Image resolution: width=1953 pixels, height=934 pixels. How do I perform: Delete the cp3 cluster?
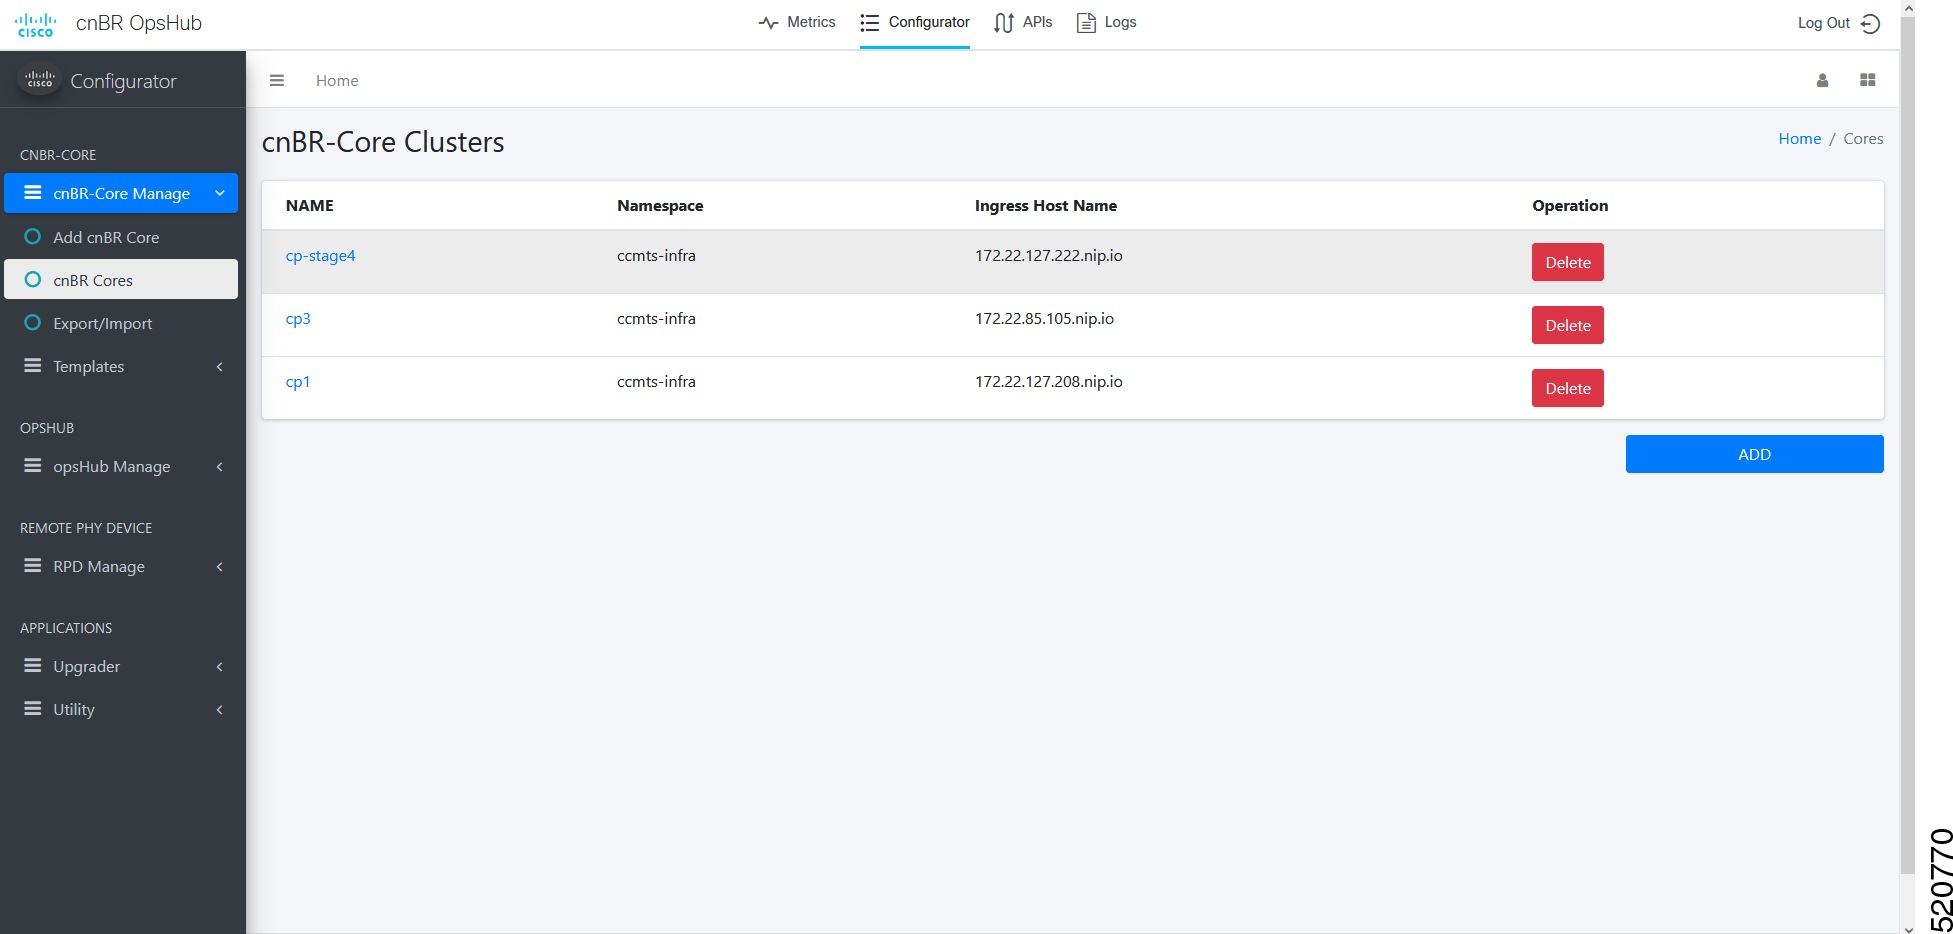click(x=1567, y=325)
